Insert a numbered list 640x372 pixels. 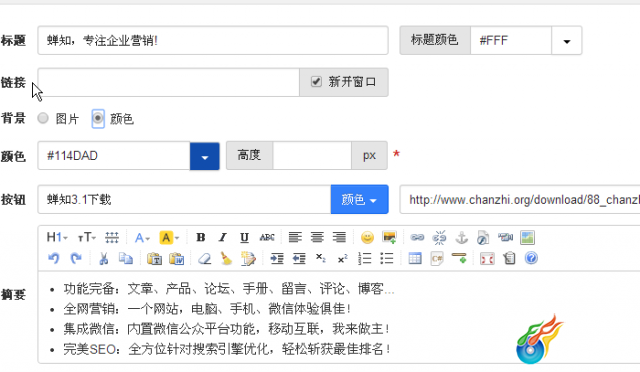pyautogui.click(x=364, y=258)
